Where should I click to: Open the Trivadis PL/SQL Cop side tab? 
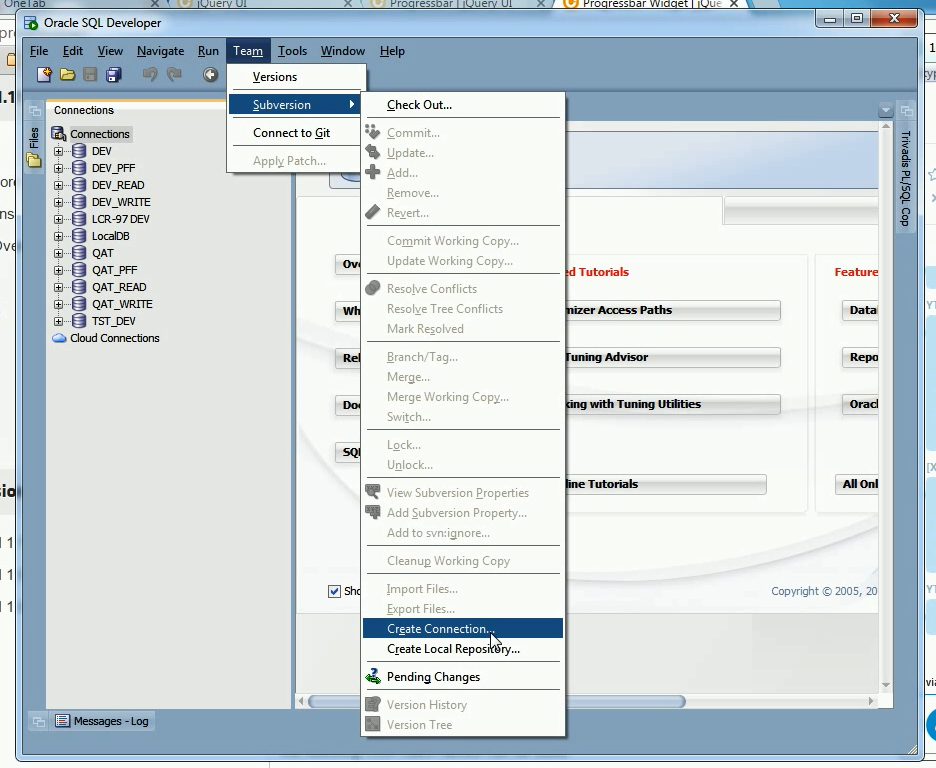[906, 178]
